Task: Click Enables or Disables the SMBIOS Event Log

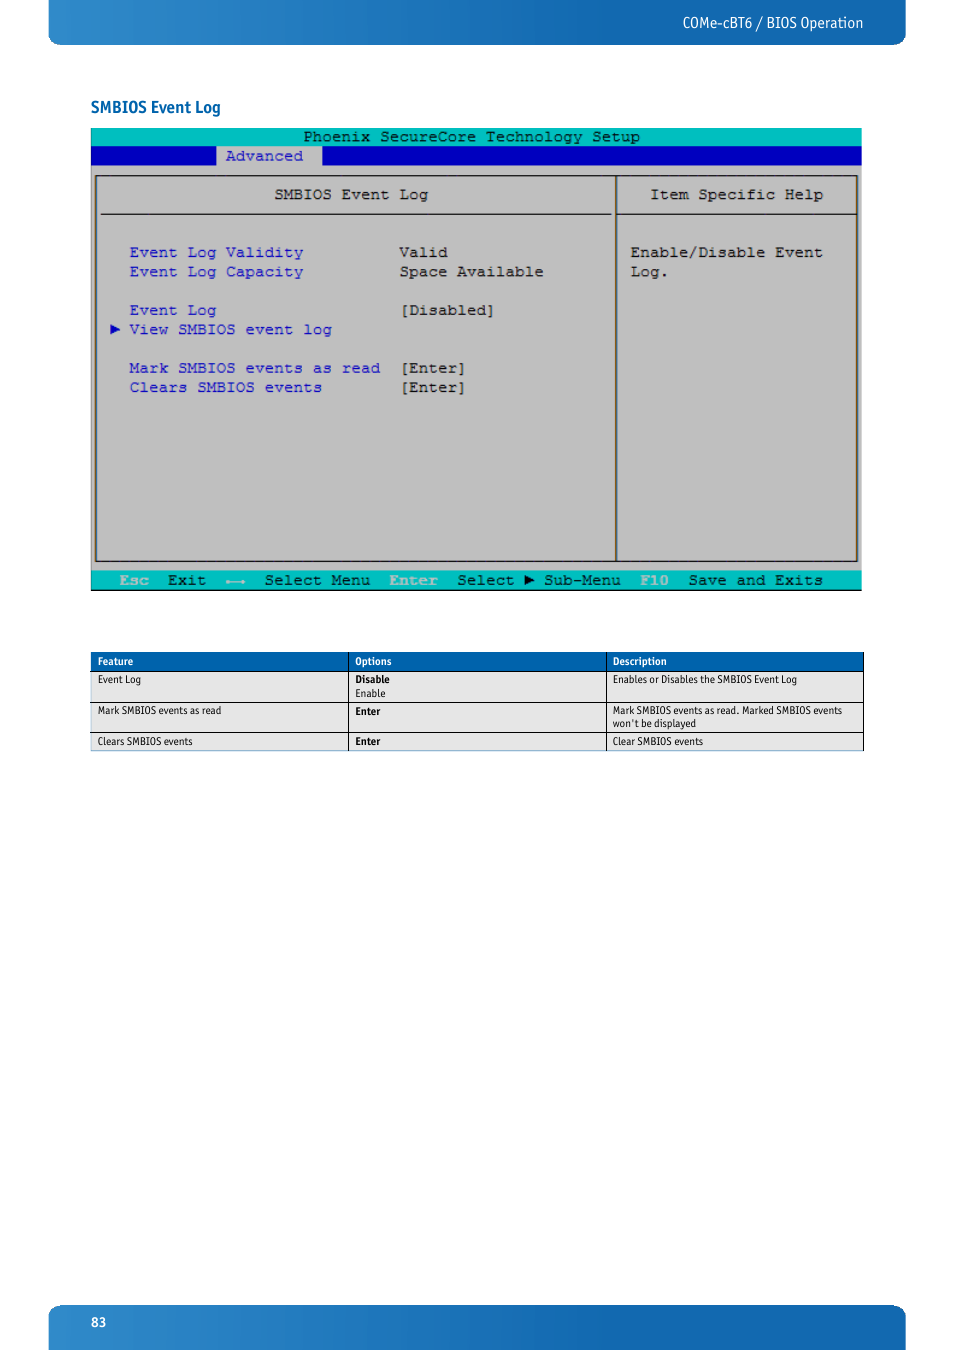Action: 705,680
